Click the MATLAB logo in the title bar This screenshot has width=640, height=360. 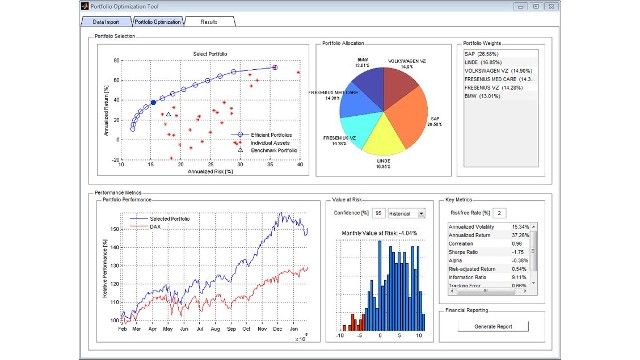(x=85, y=6)
